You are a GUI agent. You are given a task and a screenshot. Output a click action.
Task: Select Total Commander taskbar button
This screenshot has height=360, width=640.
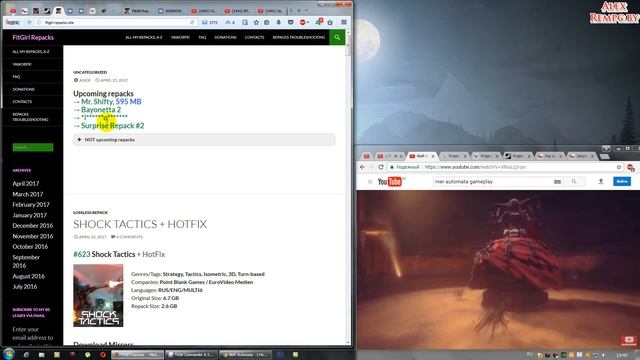191,355
